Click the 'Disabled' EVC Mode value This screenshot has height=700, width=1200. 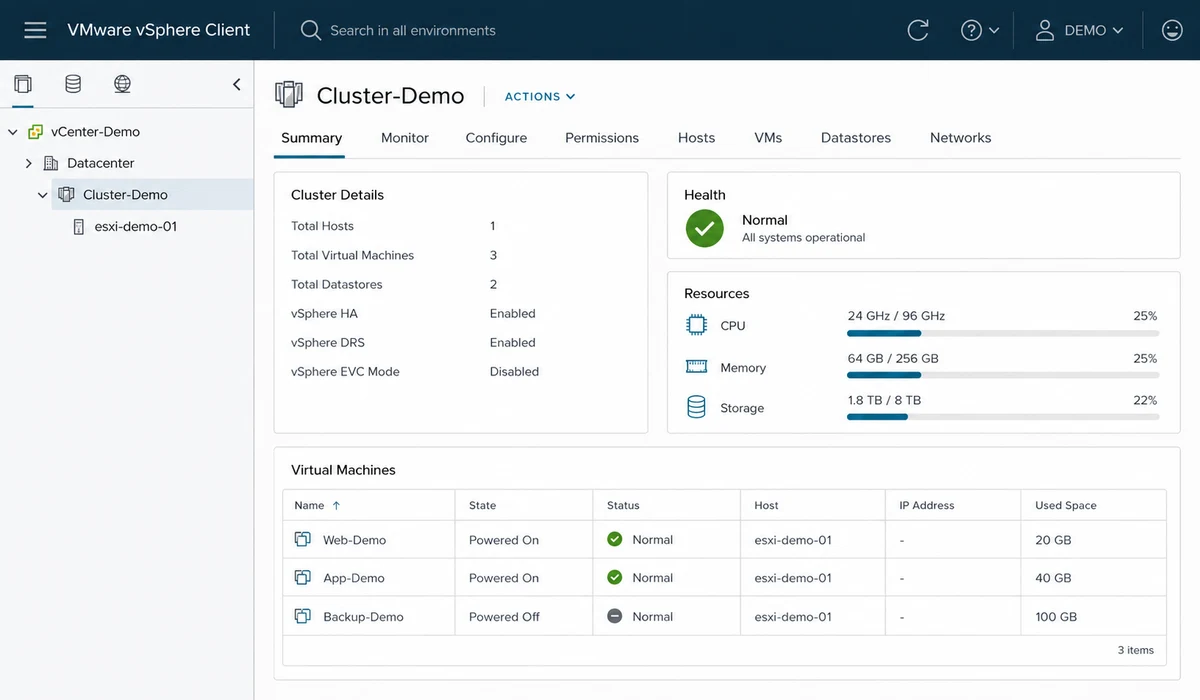(x=514, y=372)
